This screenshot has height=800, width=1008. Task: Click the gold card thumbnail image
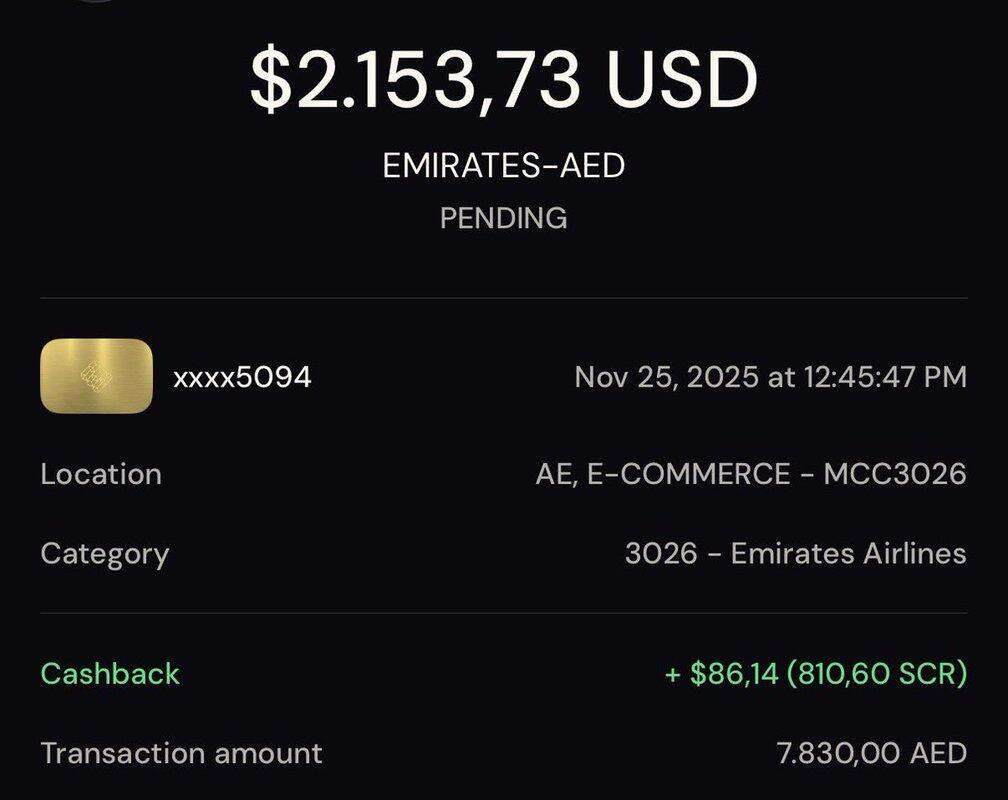pos(96,376)
